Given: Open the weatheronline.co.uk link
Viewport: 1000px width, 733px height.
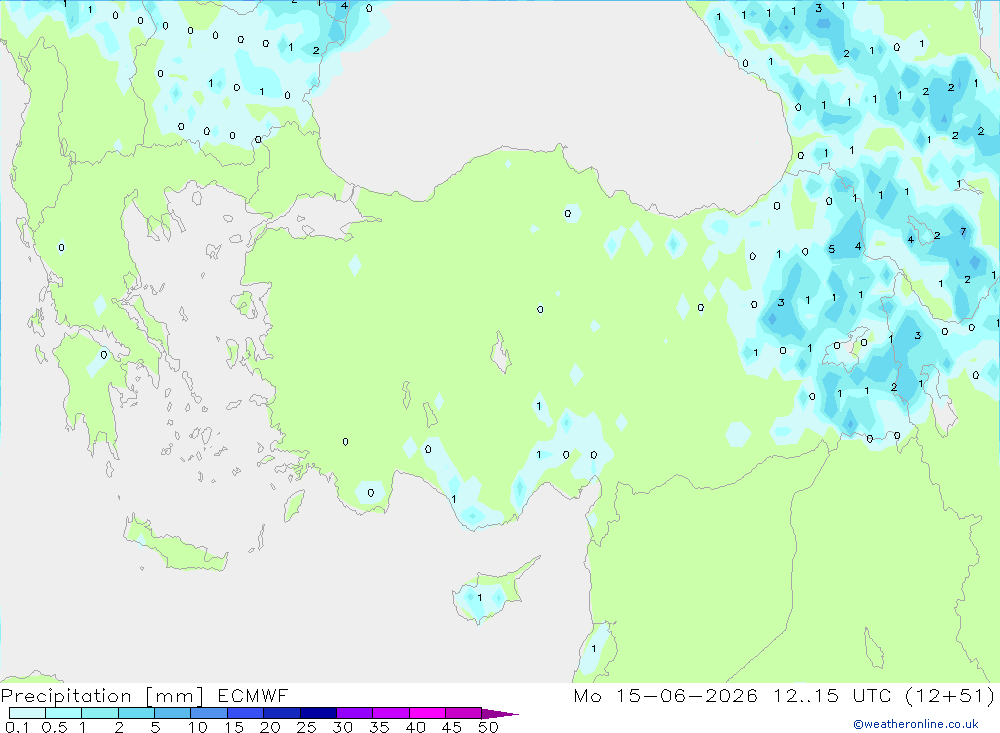Looking at the screenshot, I should pyautogui.click(x=916, y=724).
